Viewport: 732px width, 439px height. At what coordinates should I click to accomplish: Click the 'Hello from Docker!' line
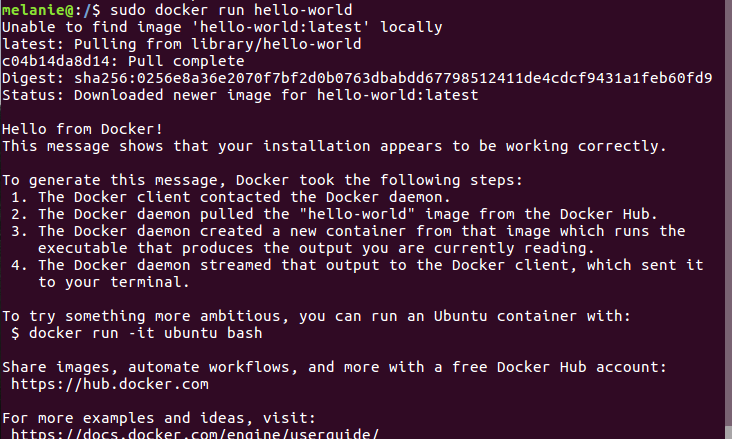pyautogui.click(x=82, y=129)
